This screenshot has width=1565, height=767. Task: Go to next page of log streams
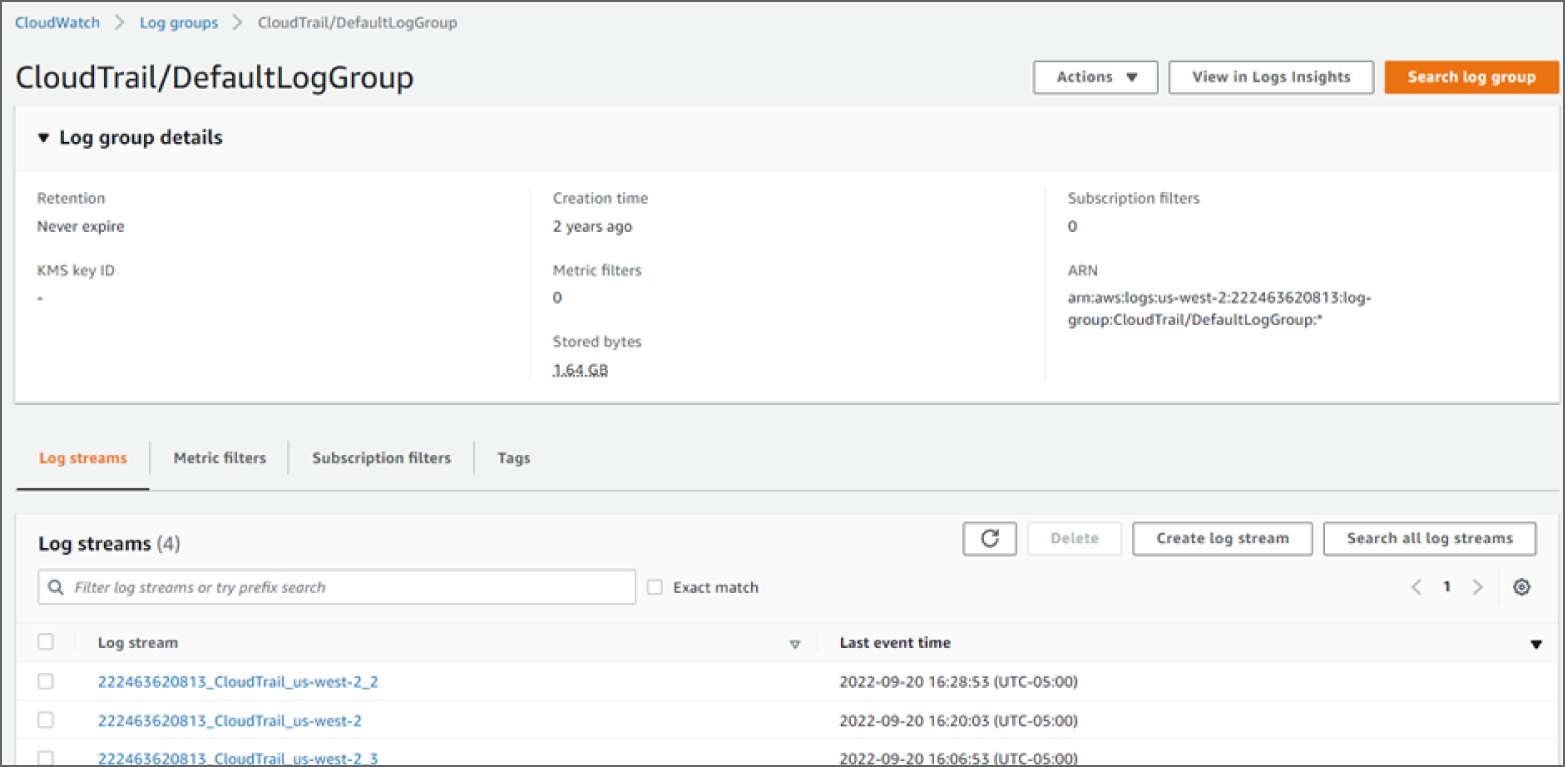click(1477, 587)
